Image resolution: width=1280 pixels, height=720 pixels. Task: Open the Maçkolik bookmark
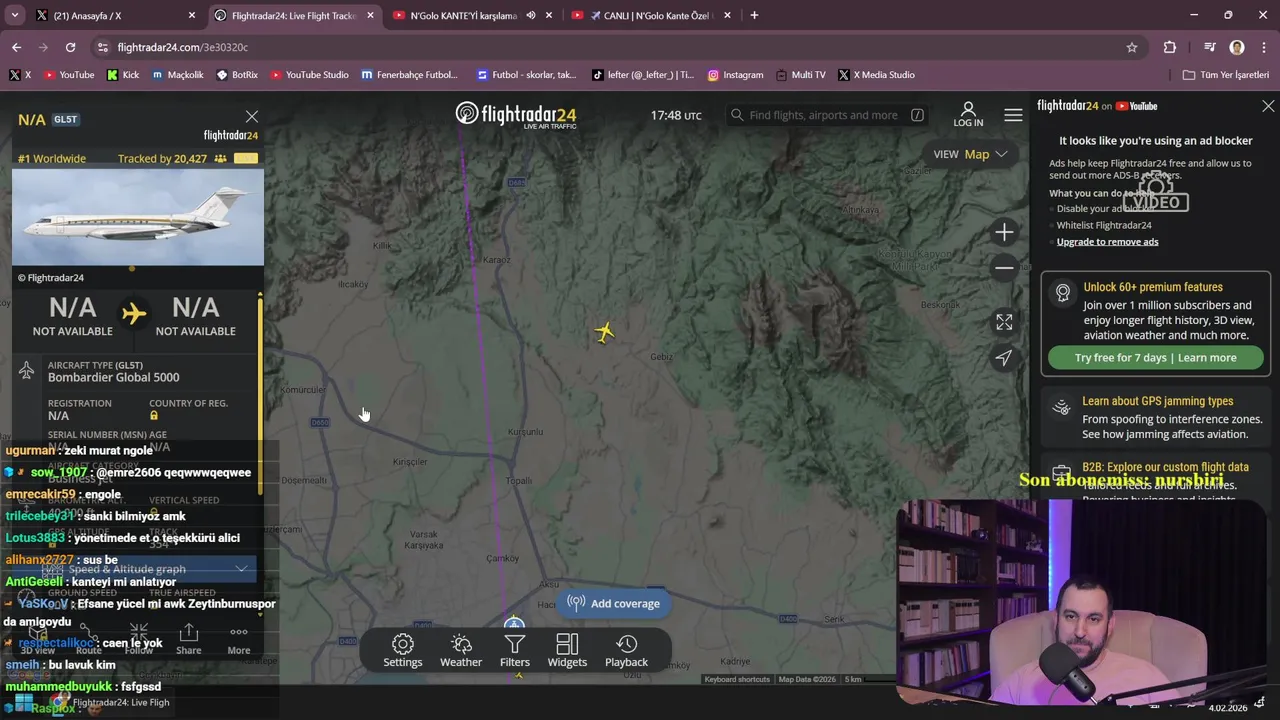coord(177,75)
